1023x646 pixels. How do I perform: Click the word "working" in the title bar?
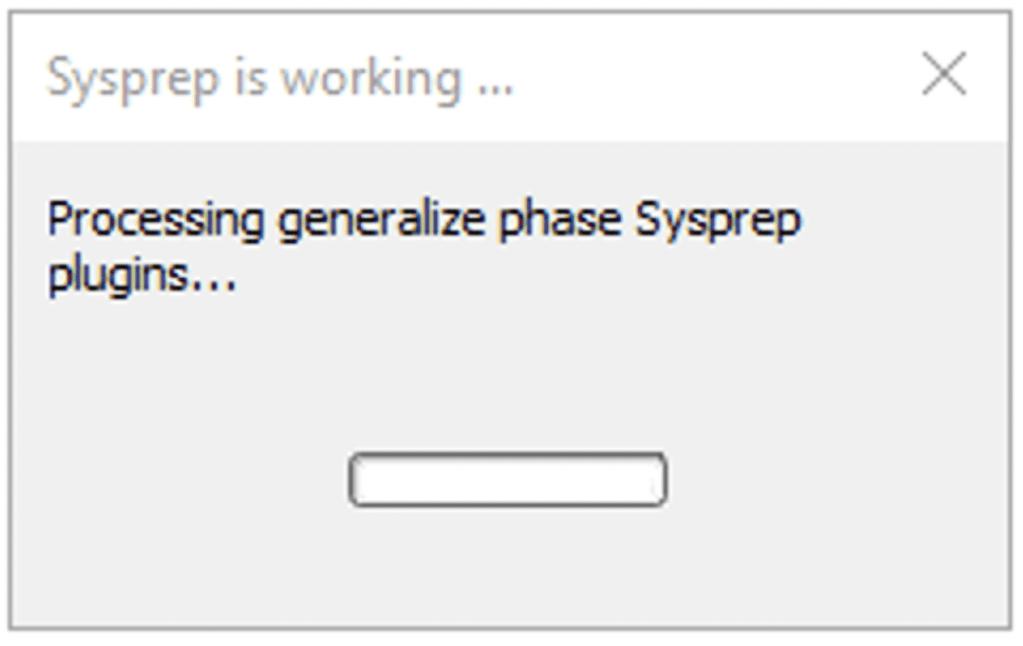pyautogui.click(x=370, y=78)
